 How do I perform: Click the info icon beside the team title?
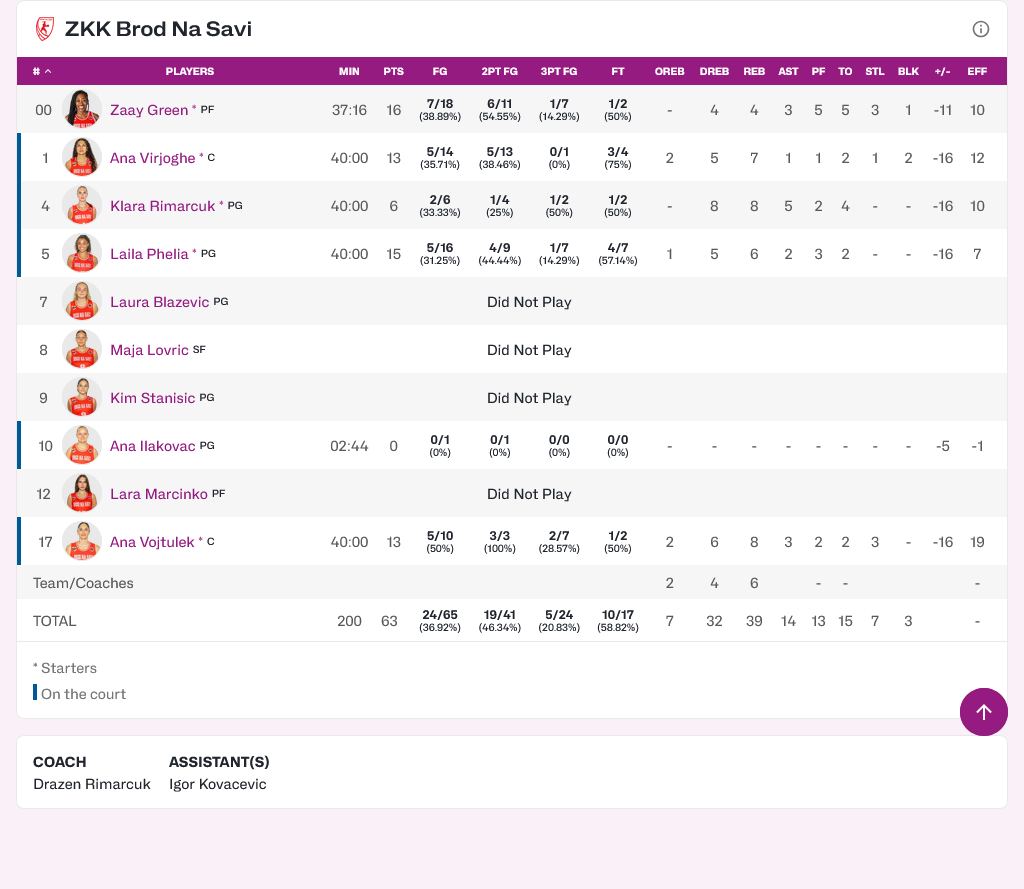[980, 29]
